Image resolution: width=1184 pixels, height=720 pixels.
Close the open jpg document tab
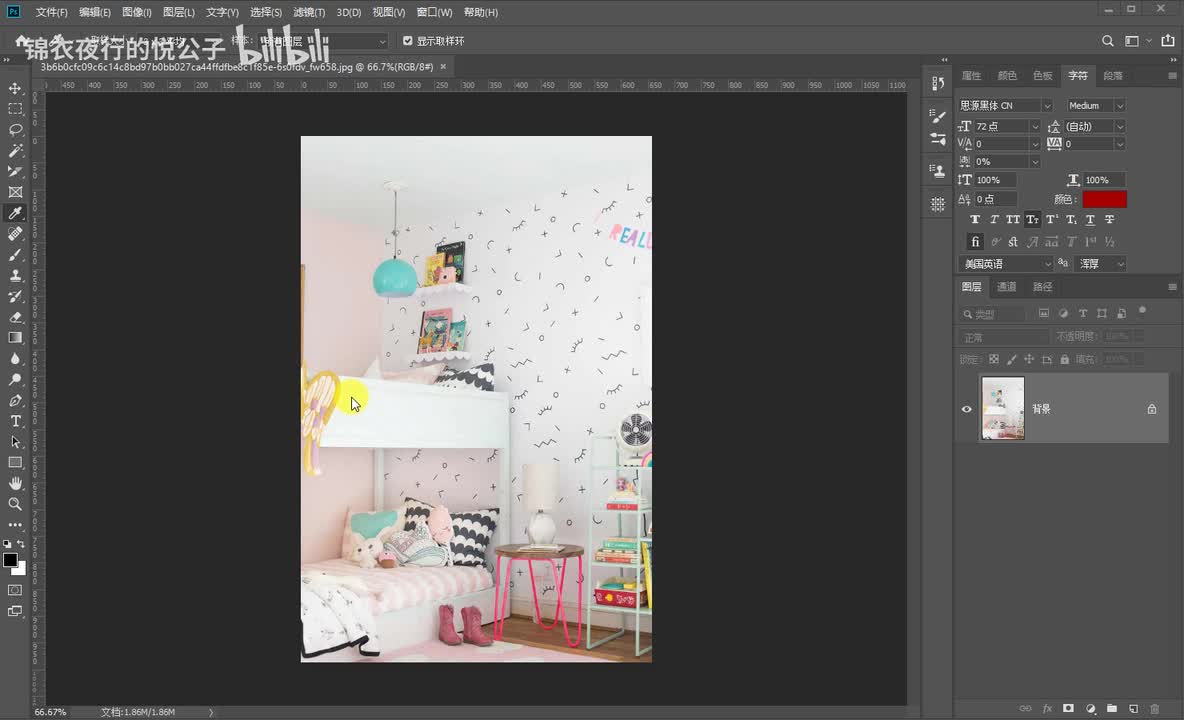tap(443, 67)
